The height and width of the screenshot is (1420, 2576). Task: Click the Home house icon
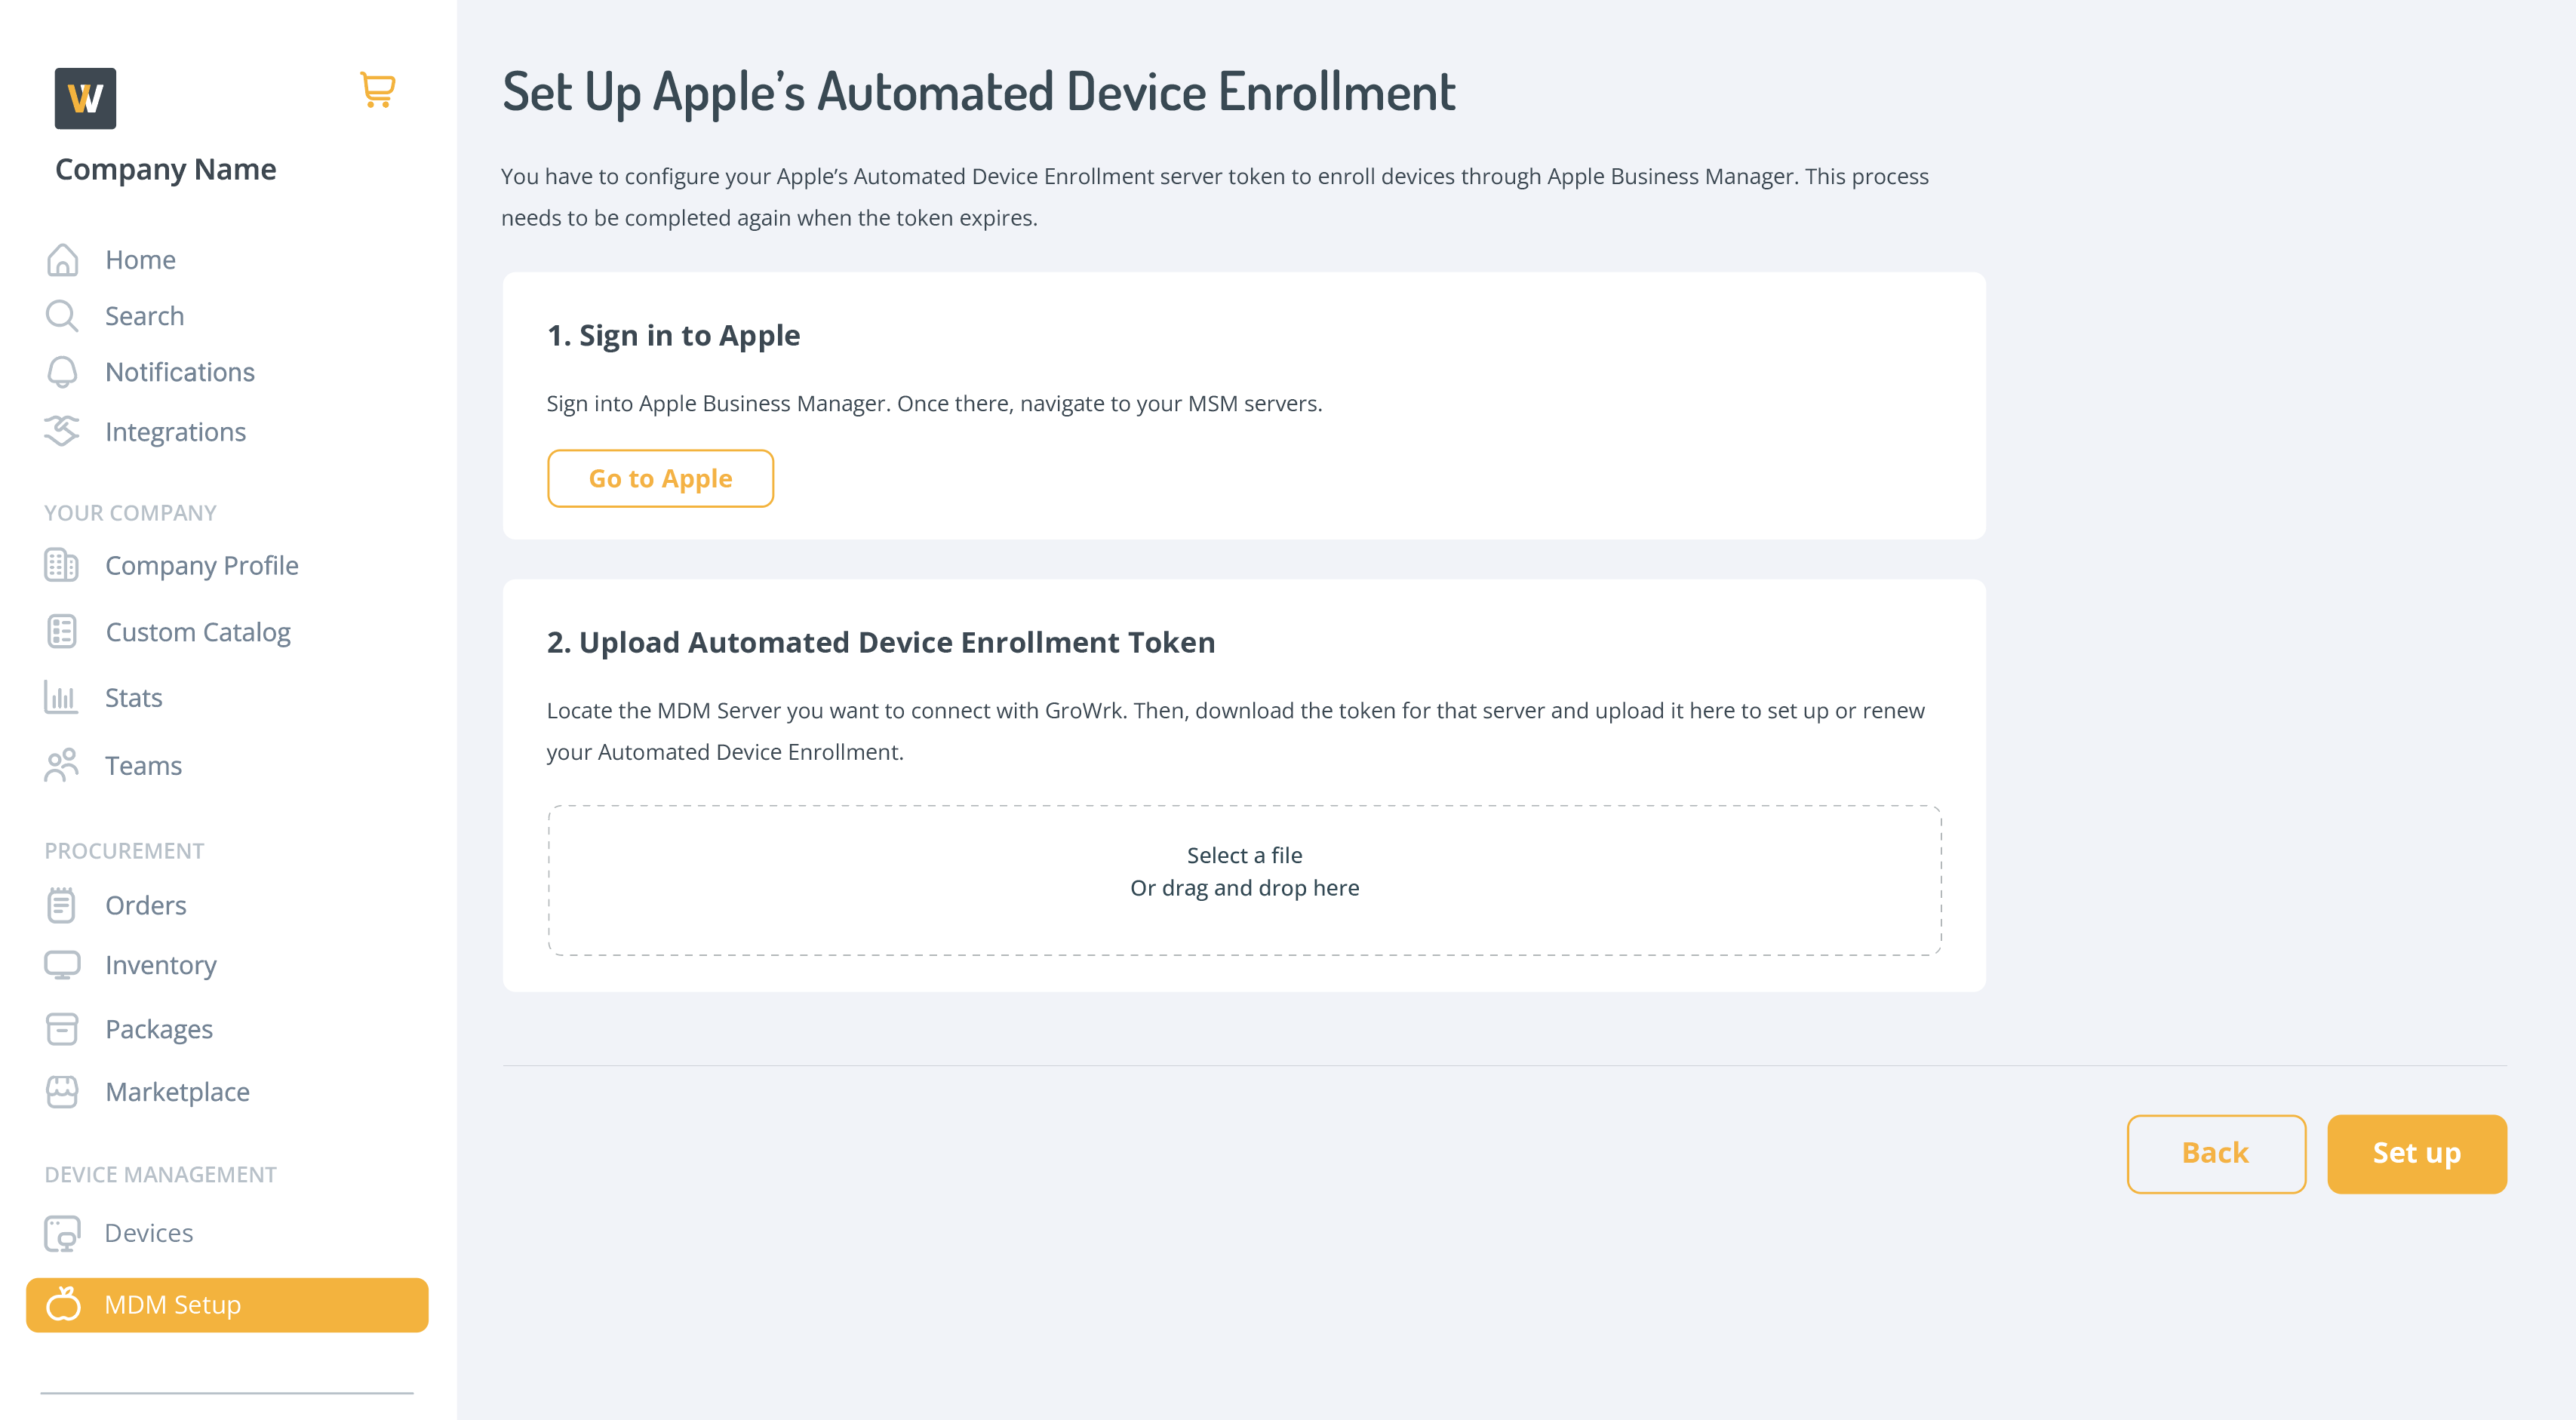pos(62,260)
